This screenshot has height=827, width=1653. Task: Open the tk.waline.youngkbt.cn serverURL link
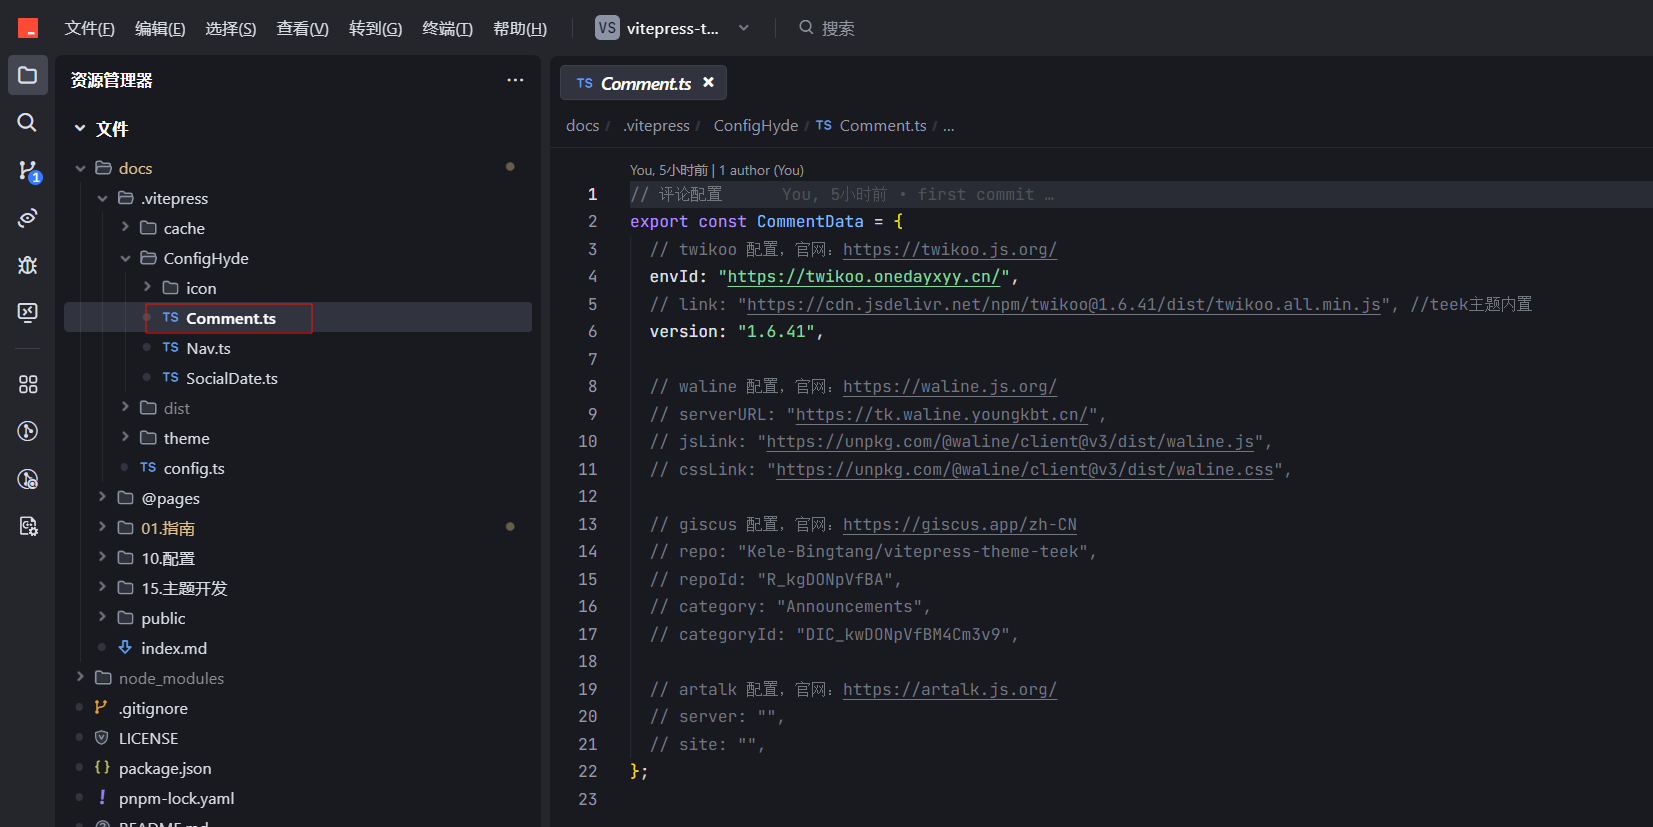(942, 414)
